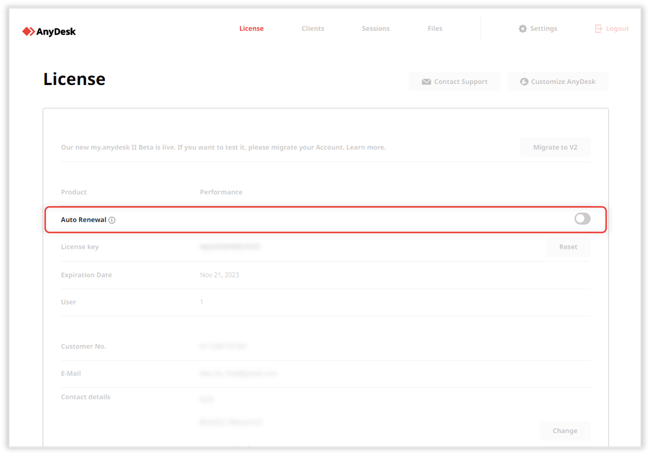Click the User row label
Viewport: 650px width, 455px height.
coord(68,302)
